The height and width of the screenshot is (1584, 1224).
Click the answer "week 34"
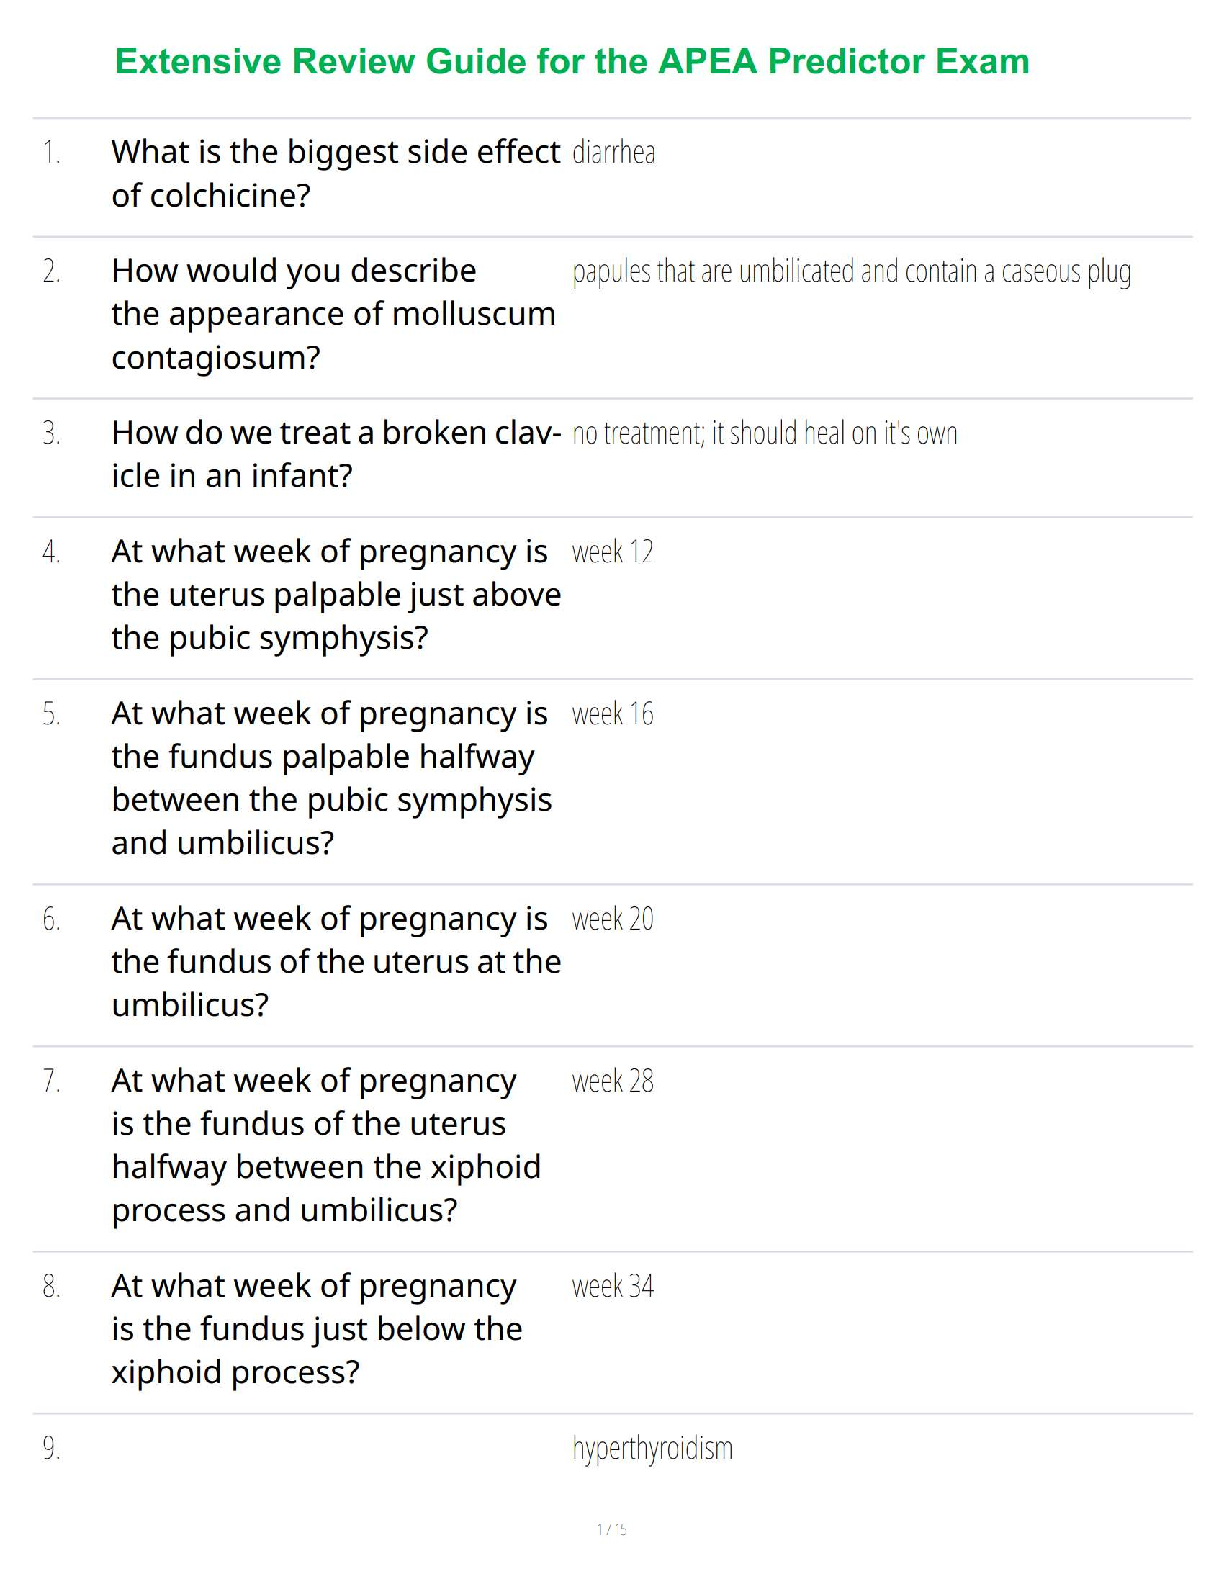coord(612,1287)
